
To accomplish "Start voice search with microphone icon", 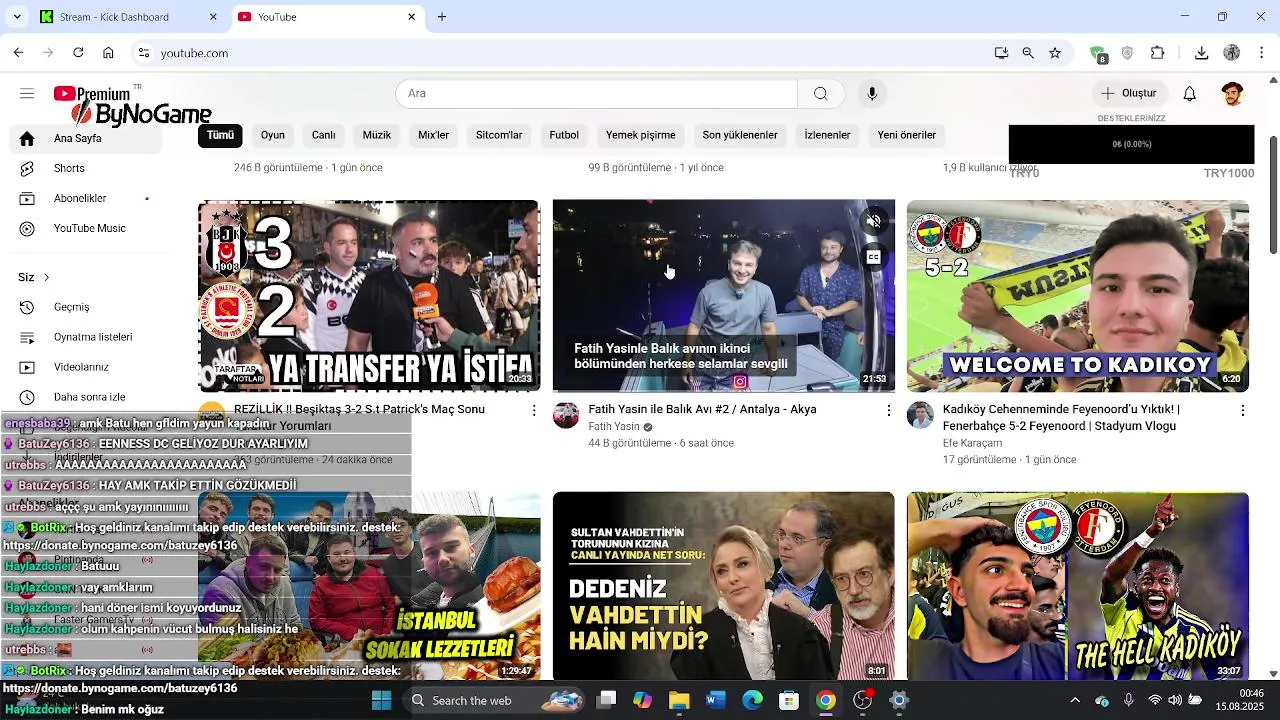I will [x=872, y=93].
